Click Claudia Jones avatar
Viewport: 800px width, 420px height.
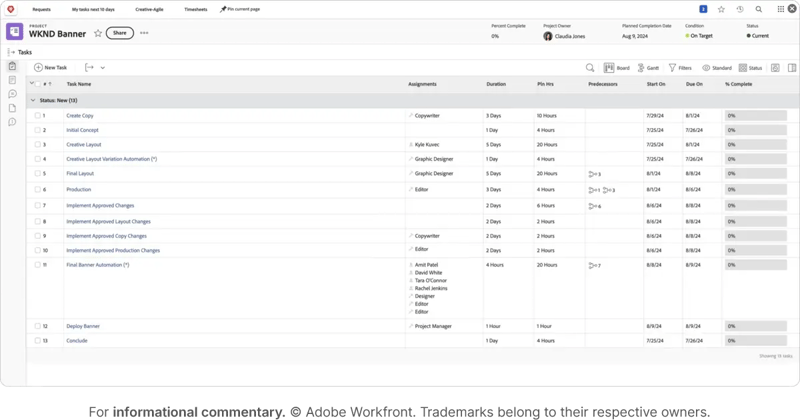click(547, 36)
